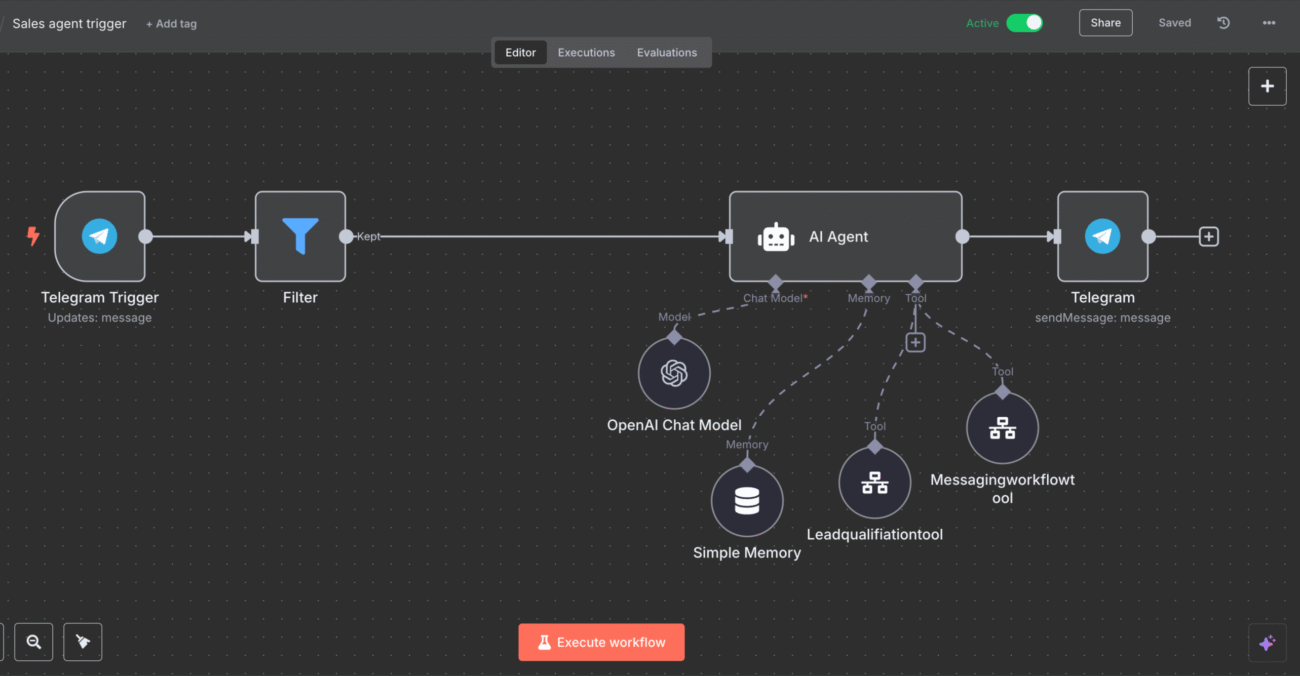Open the Evaluations tab
The height and width of the screenshot is (676, 1300).
666,52
